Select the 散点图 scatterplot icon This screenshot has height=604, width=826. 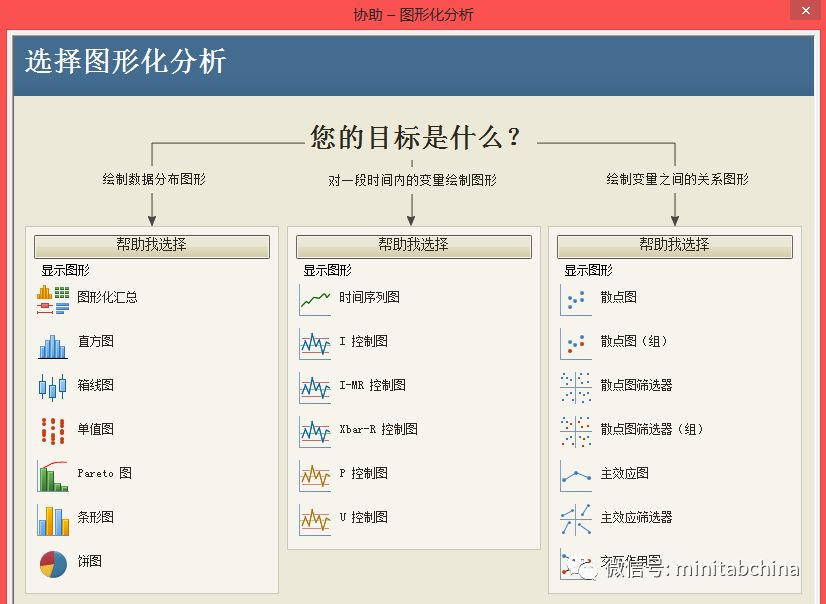(576, 298)
